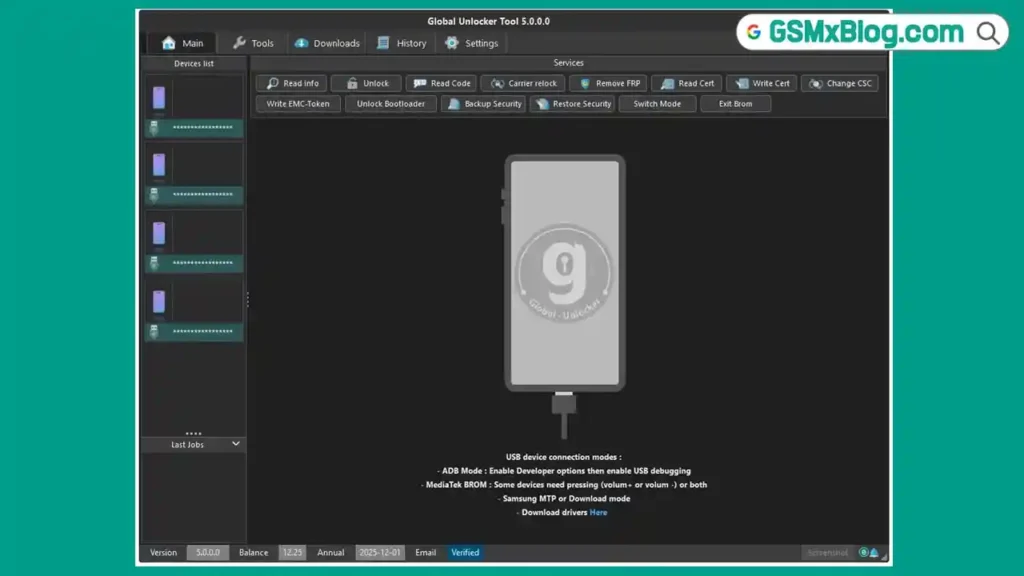Viewport: 1024px width, 576px height.
Task: Select the second device in Devices list
Action: pyautogui.click(x=194, y=173)
